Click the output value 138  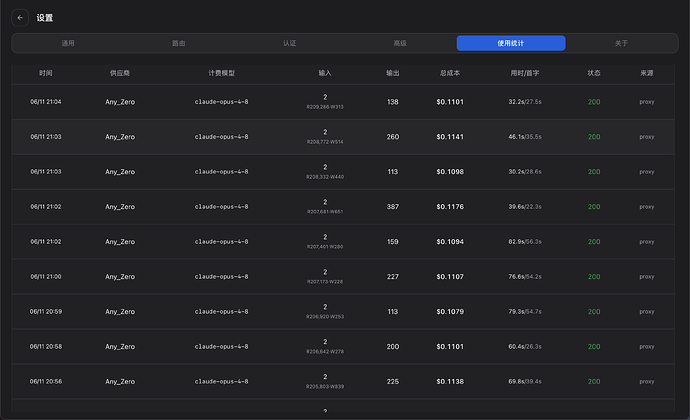pyautogui.click(x=393, y=102)
